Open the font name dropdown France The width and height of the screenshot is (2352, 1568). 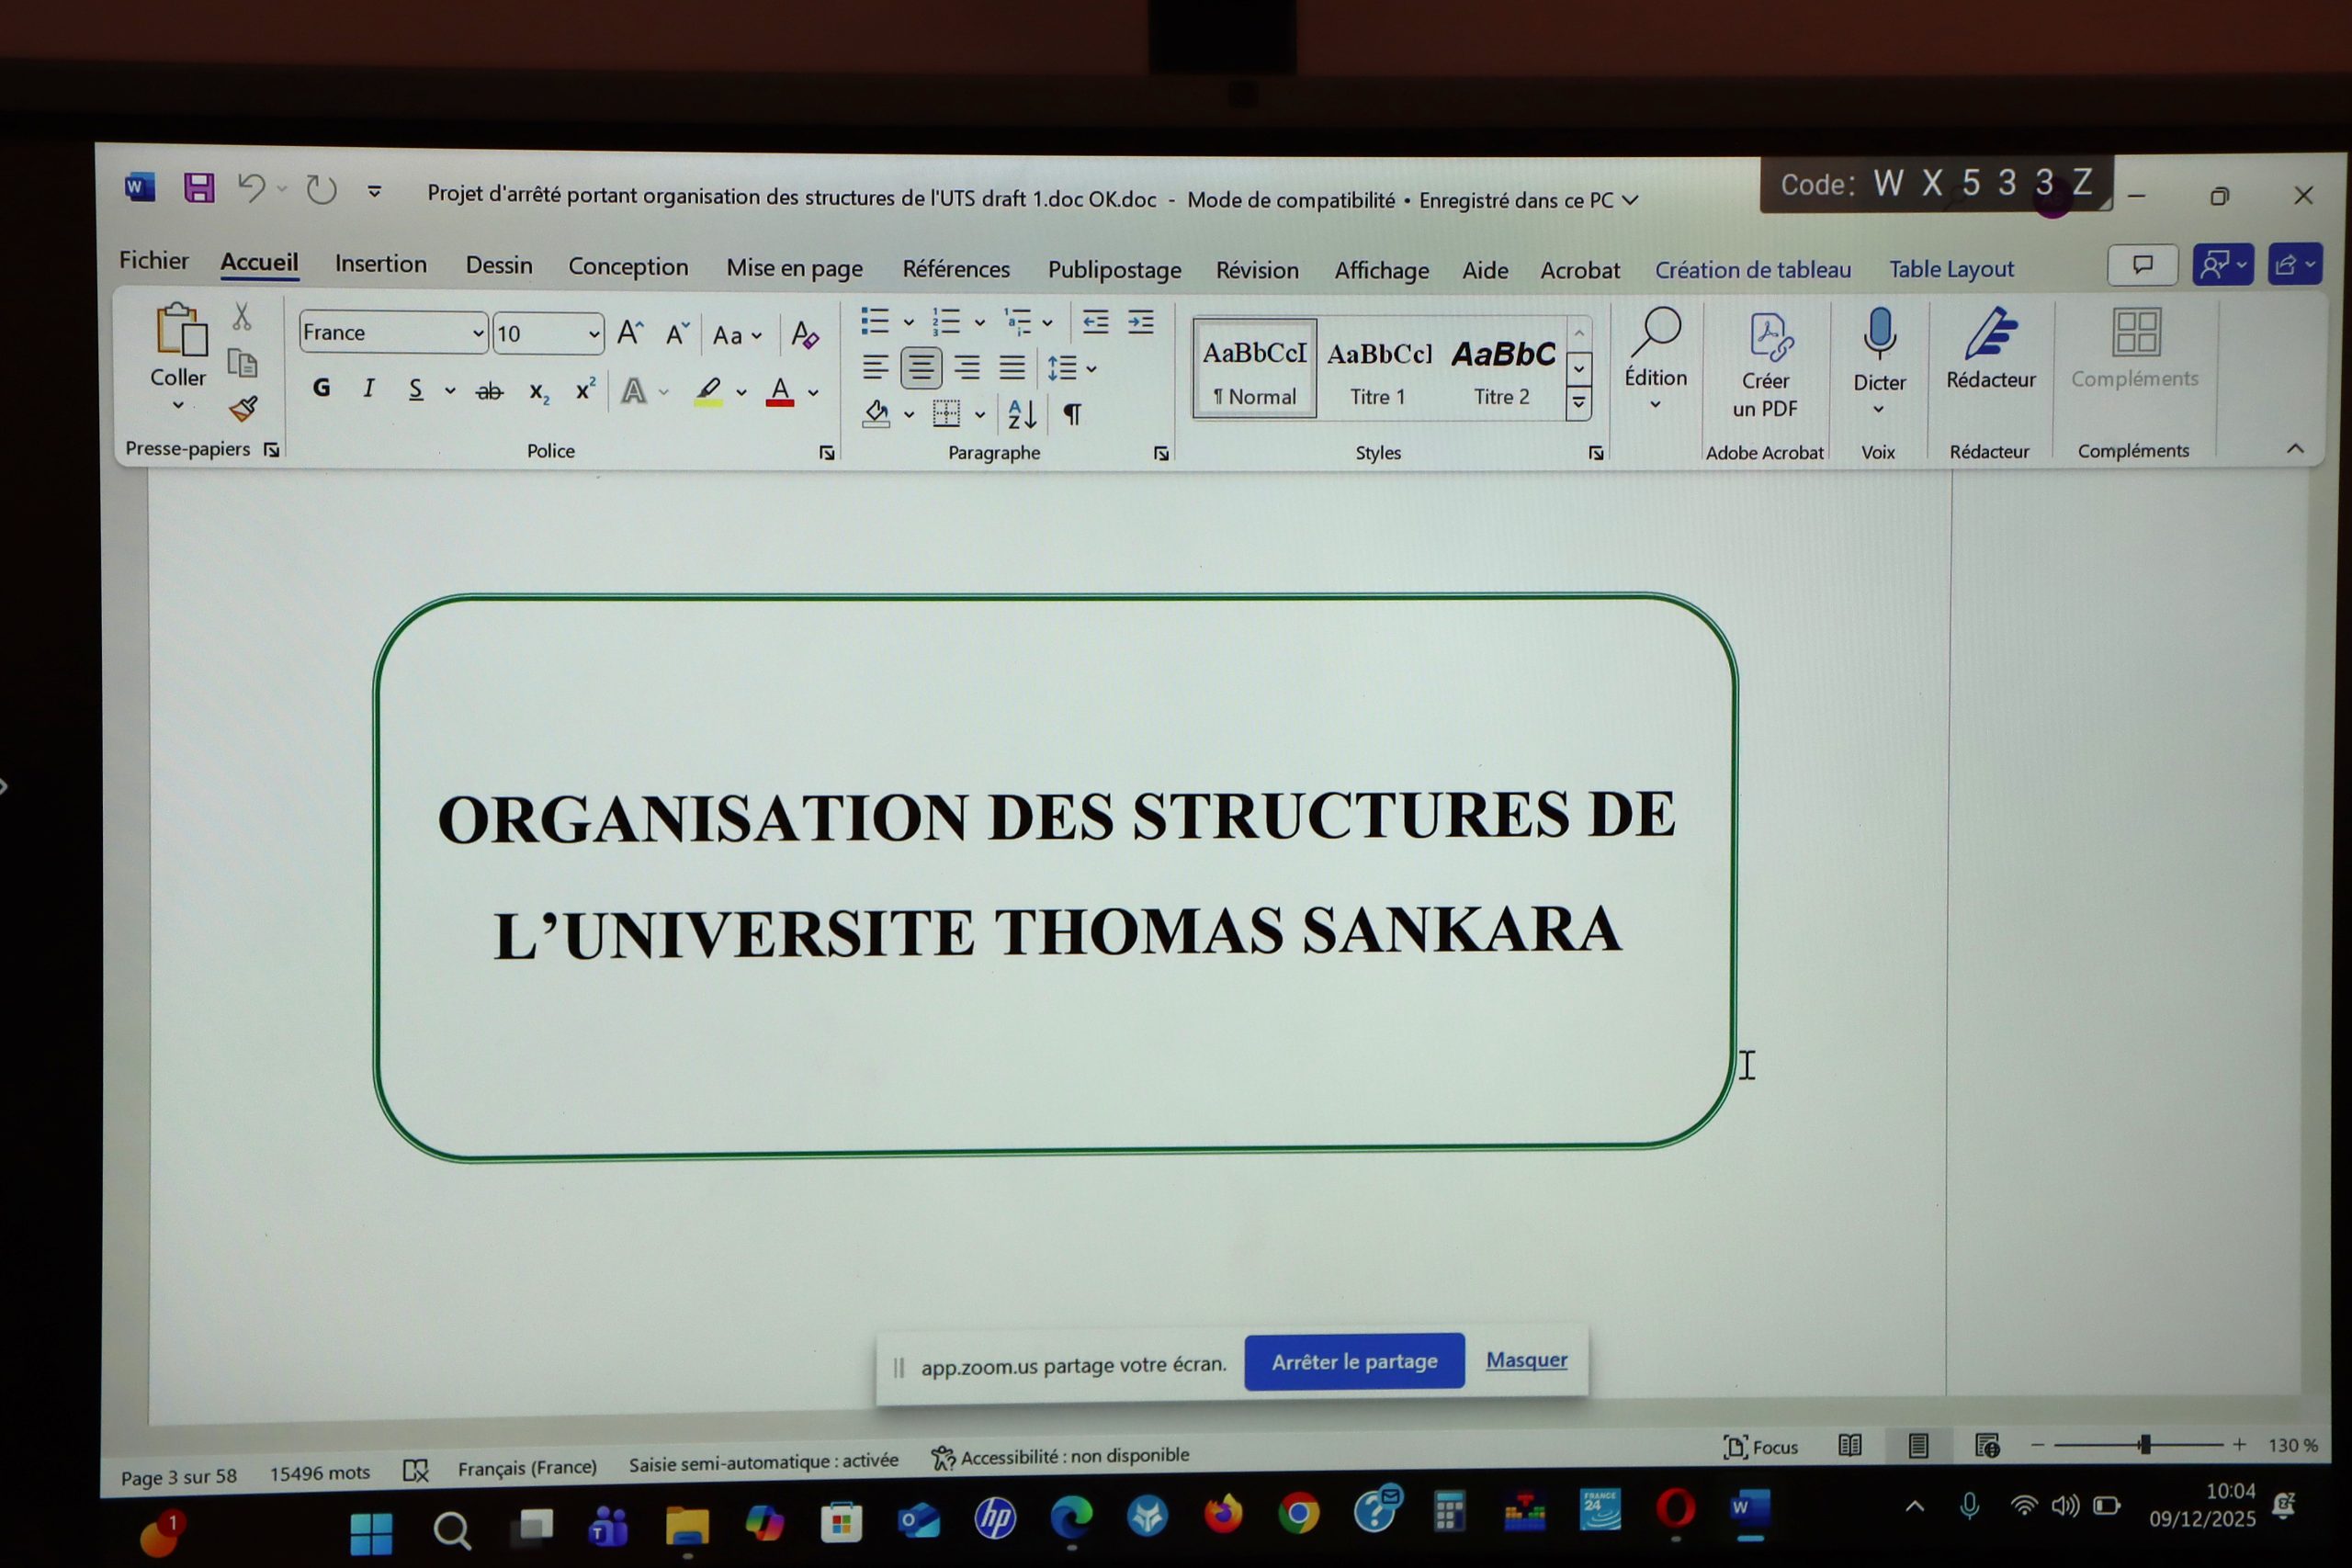tap(478, 333)
